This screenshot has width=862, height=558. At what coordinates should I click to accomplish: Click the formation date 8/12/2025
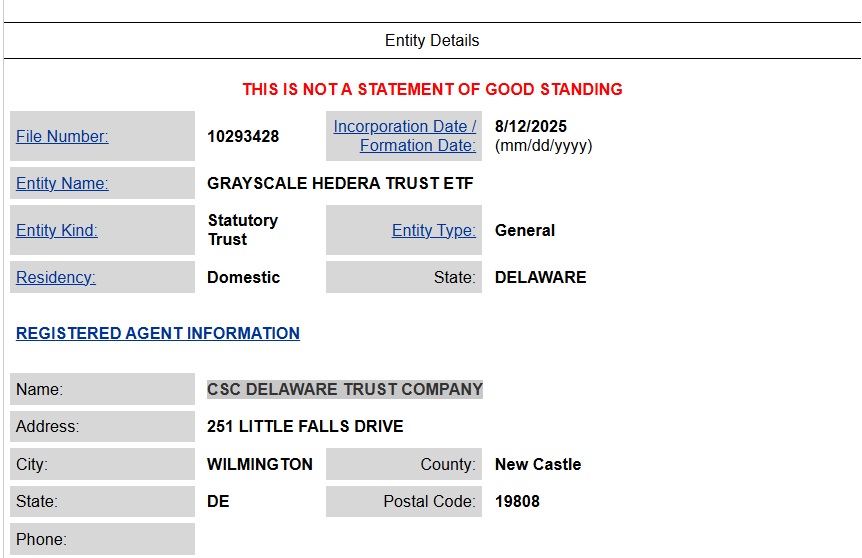tap(531, 127)
